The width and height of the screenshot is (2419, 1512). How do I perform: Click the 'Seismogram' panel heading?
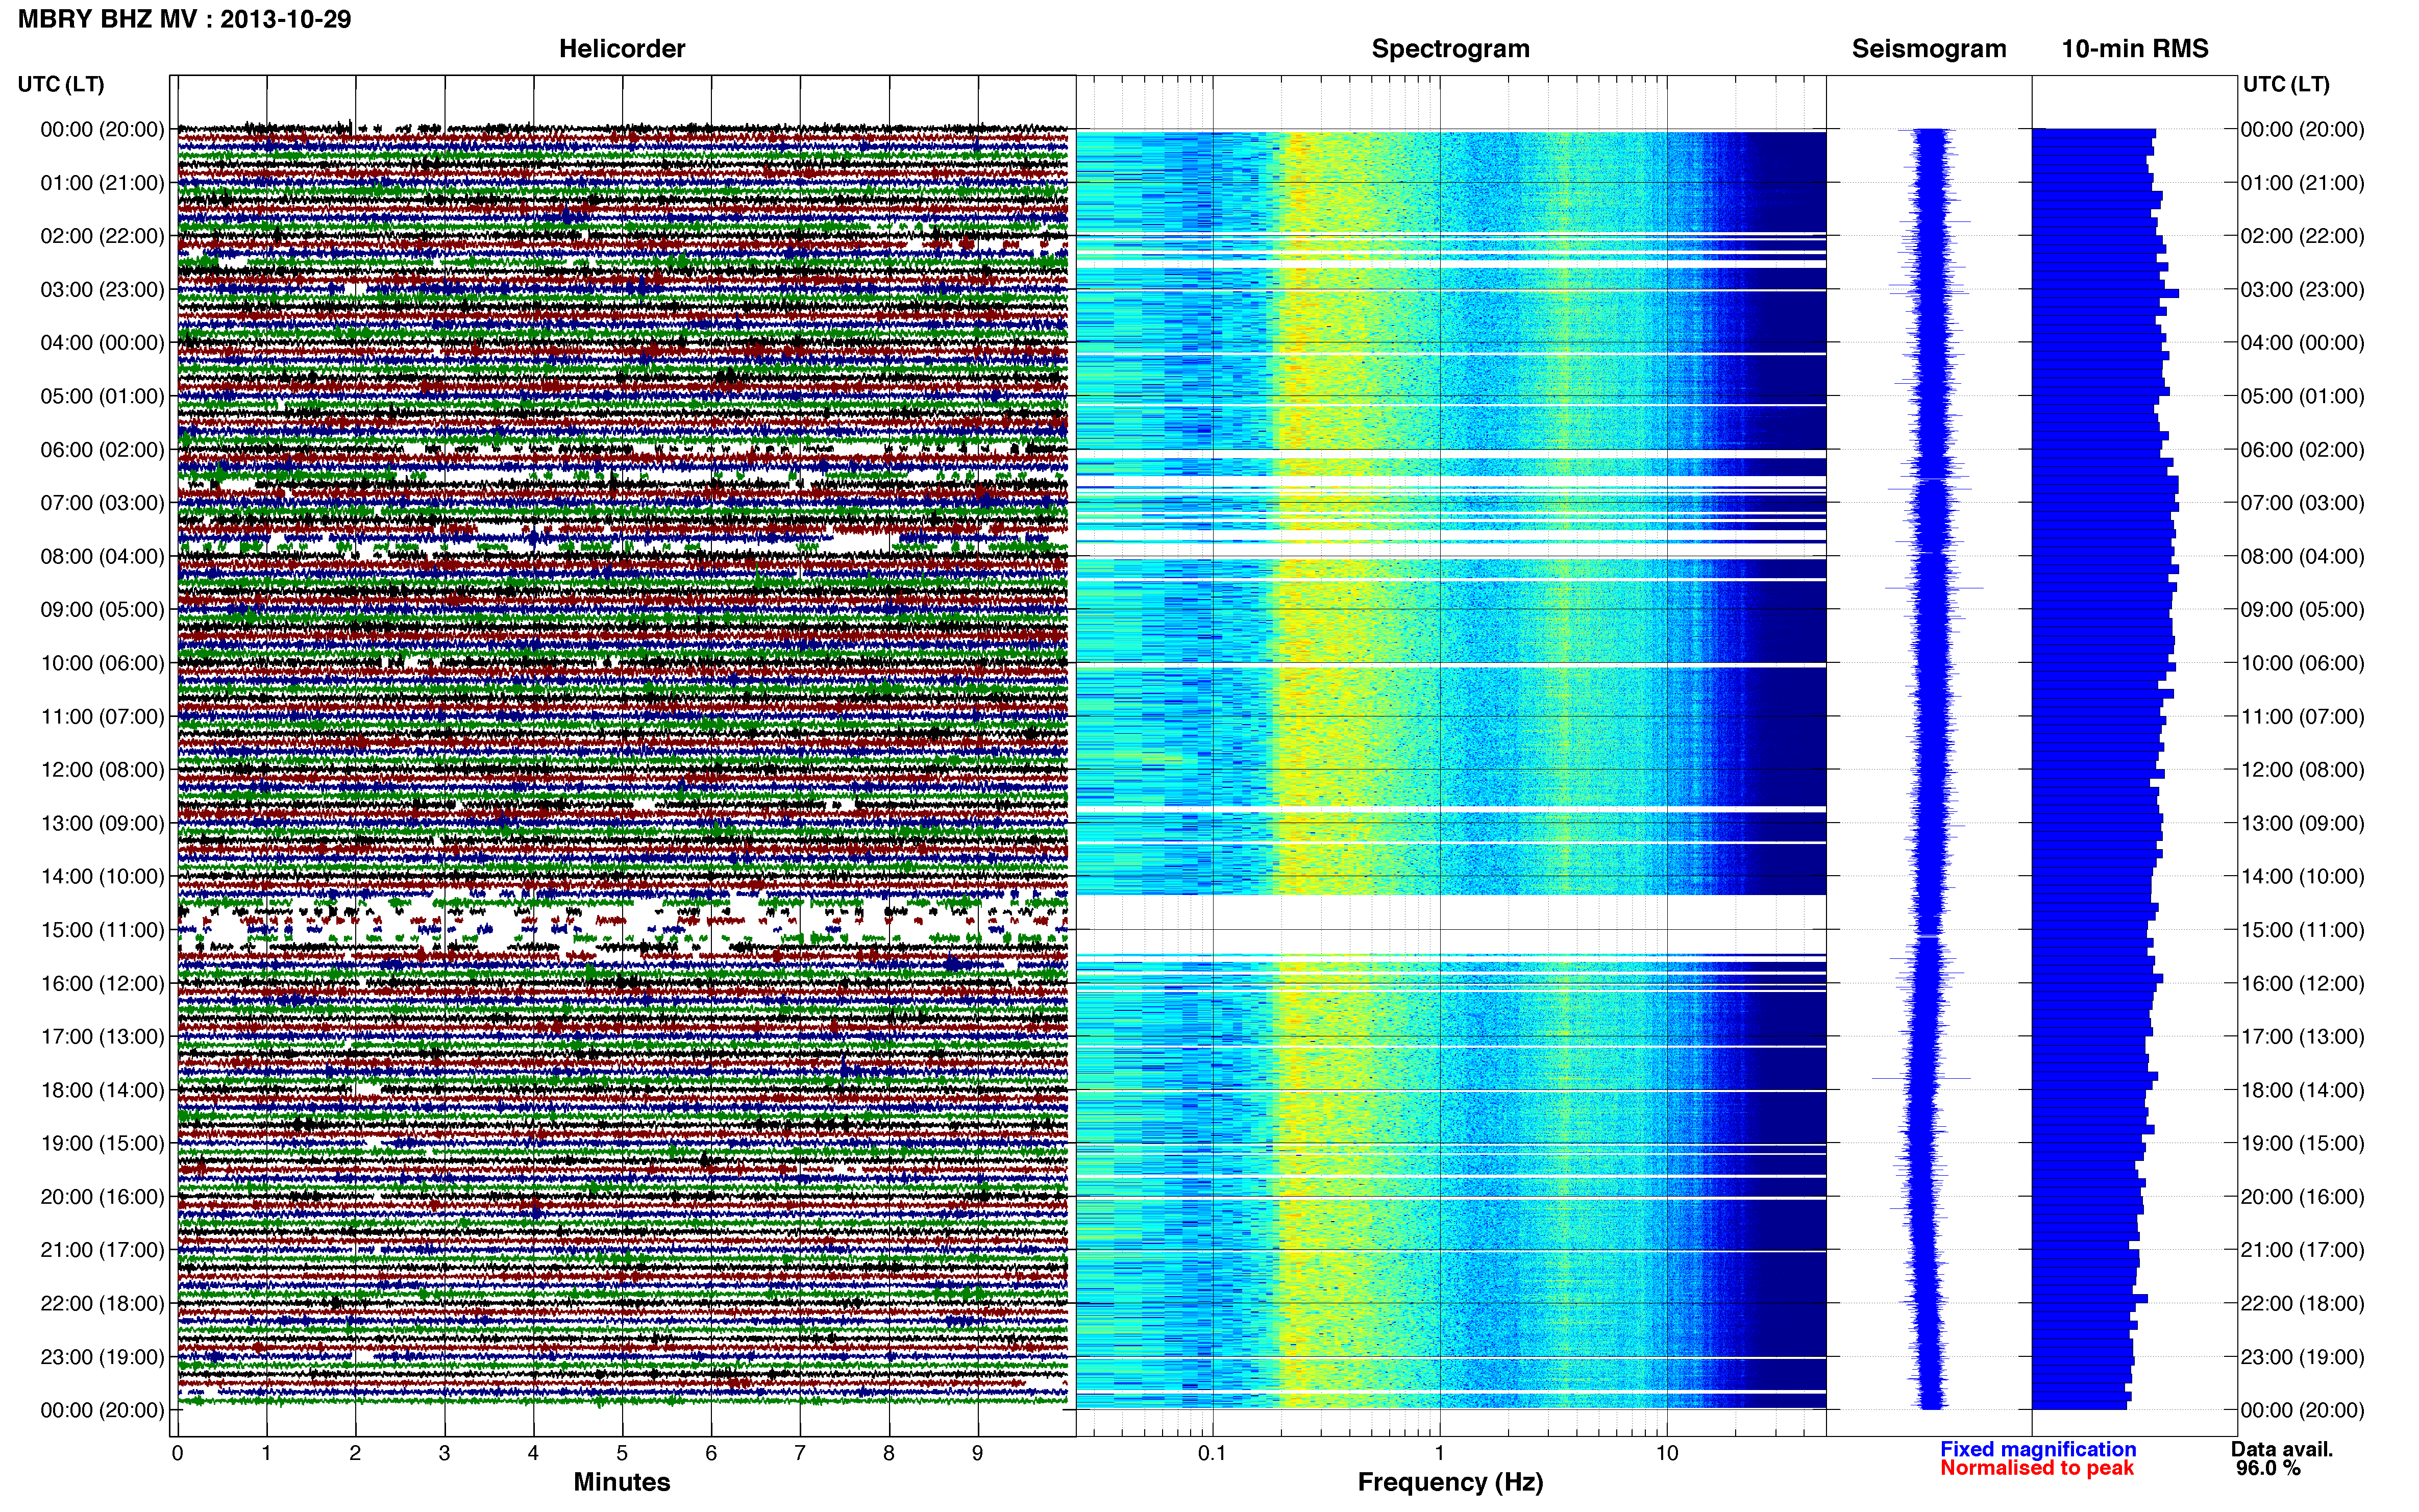pyautogui.click(x=1929, y=49)
